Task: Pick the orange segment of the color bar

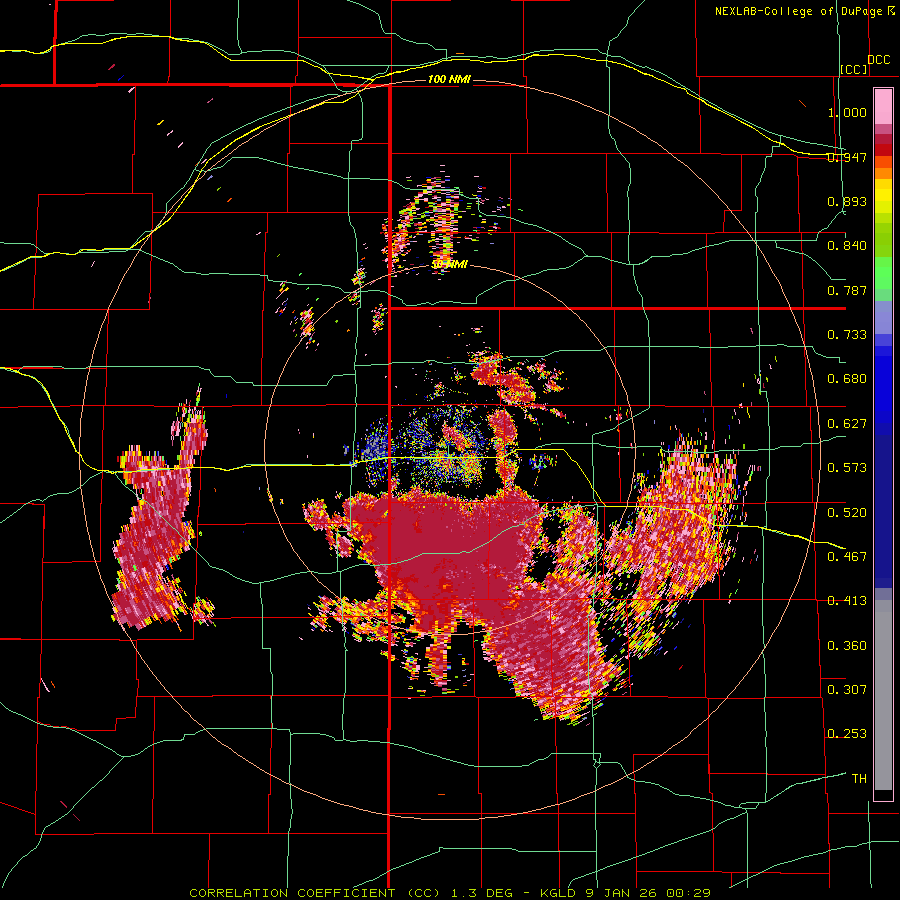Action: [x=883, y=173]
